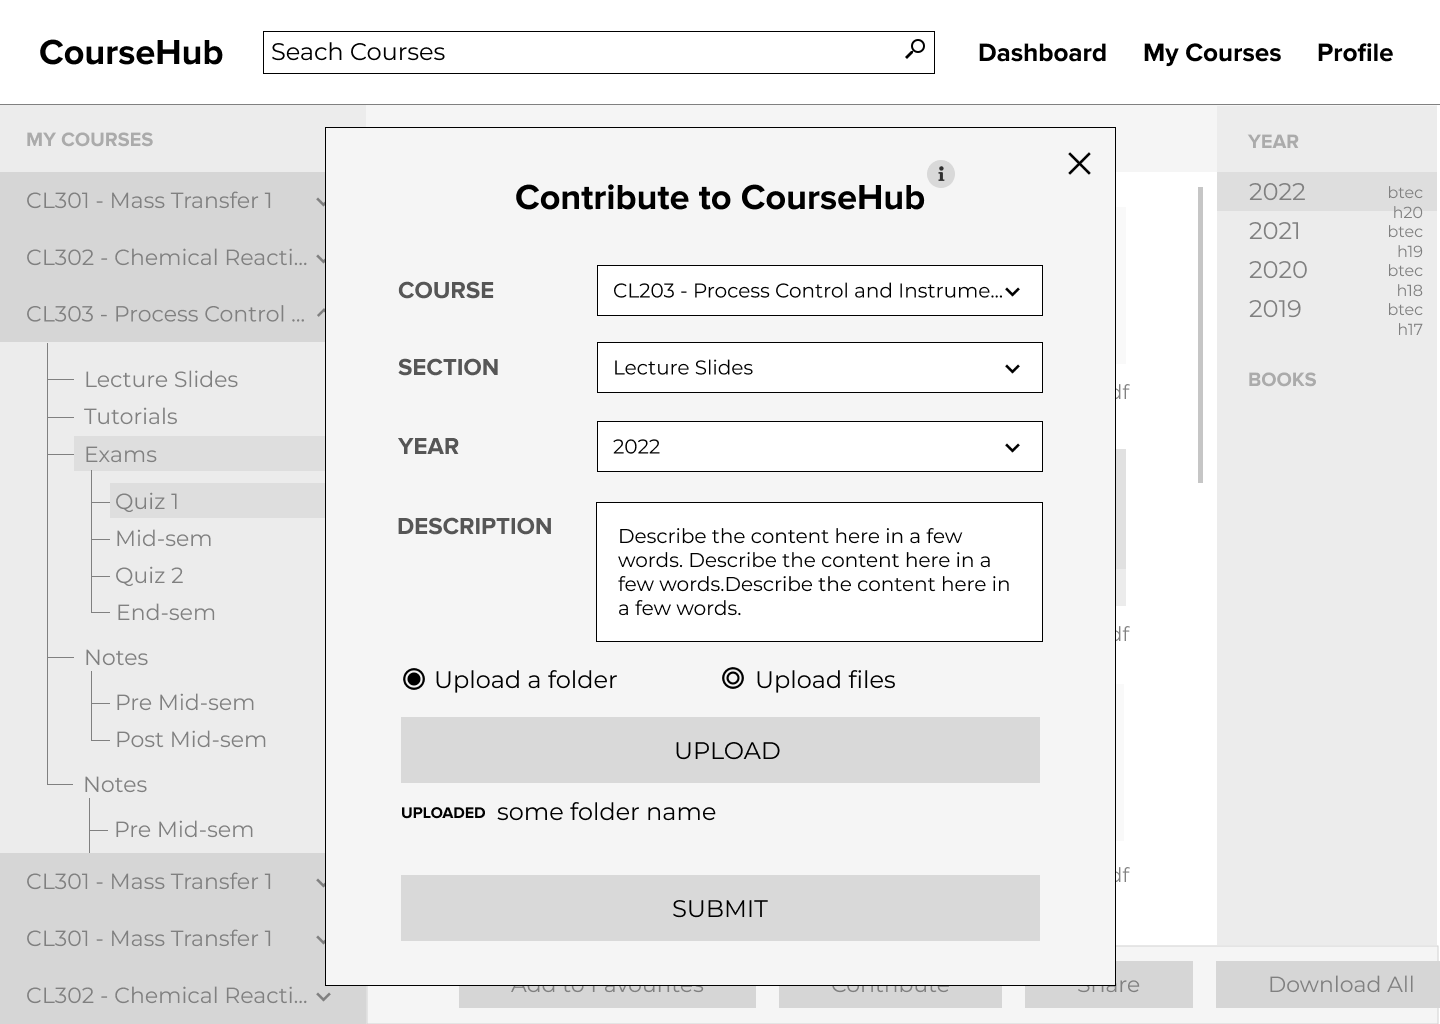The height and width of the screenshot is (1024, 1440).
Task: Focus the Seach Courses input field
Action: (599, 52)
